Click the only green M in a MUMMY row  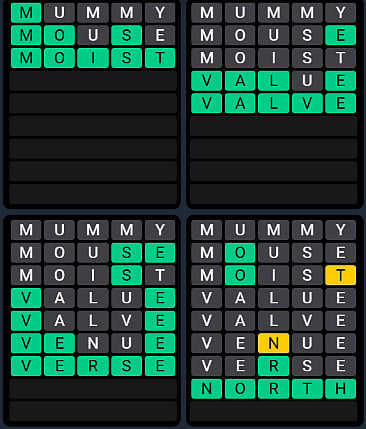tap(26, 13)
